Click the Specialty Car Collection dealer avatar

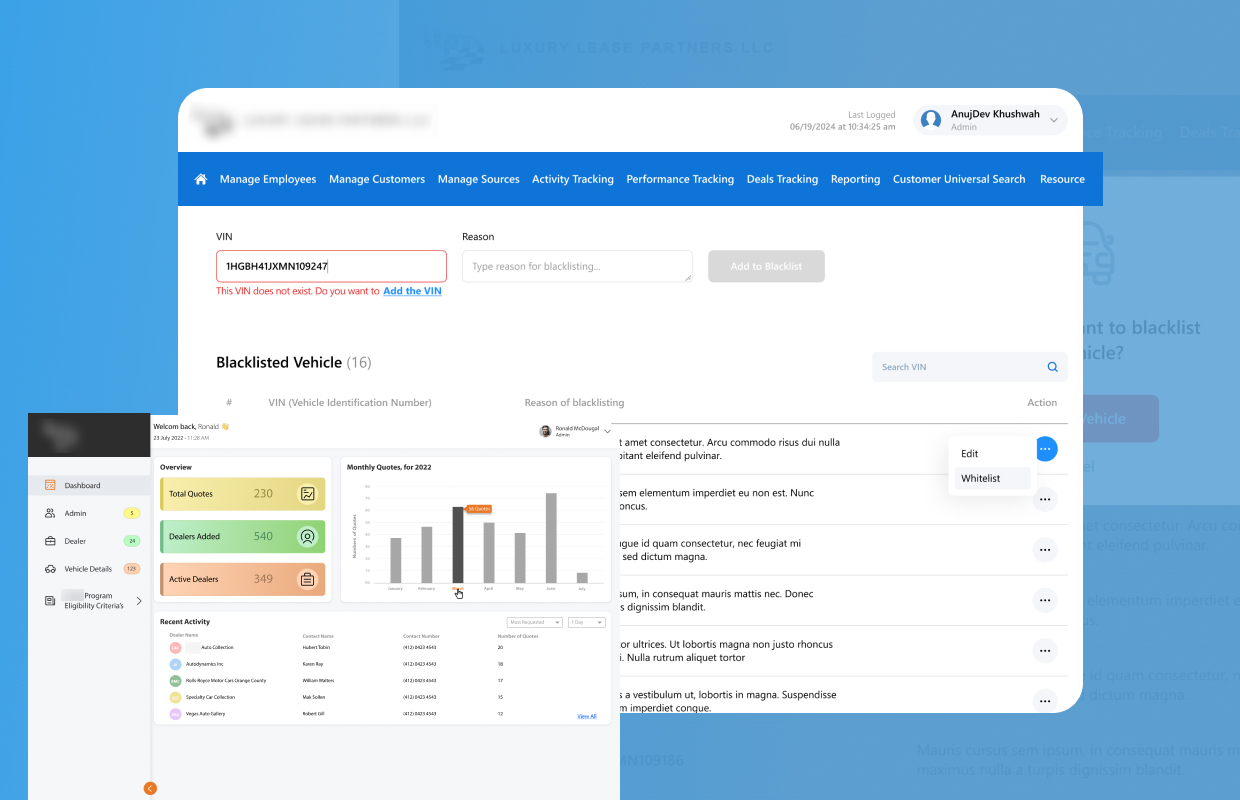point(175,697)
